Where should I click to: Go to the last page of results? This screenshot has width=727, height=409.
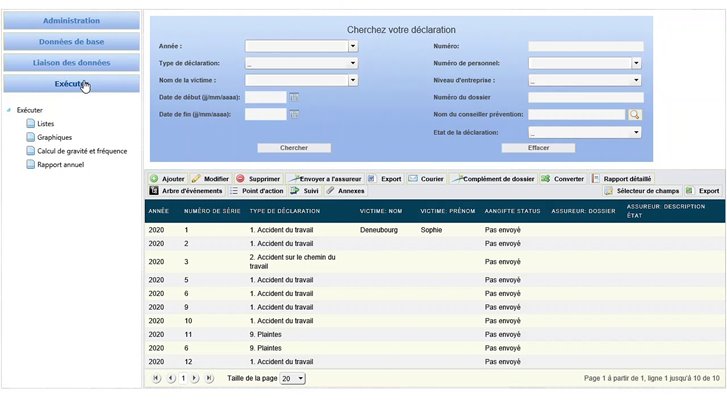pos(209,379)
